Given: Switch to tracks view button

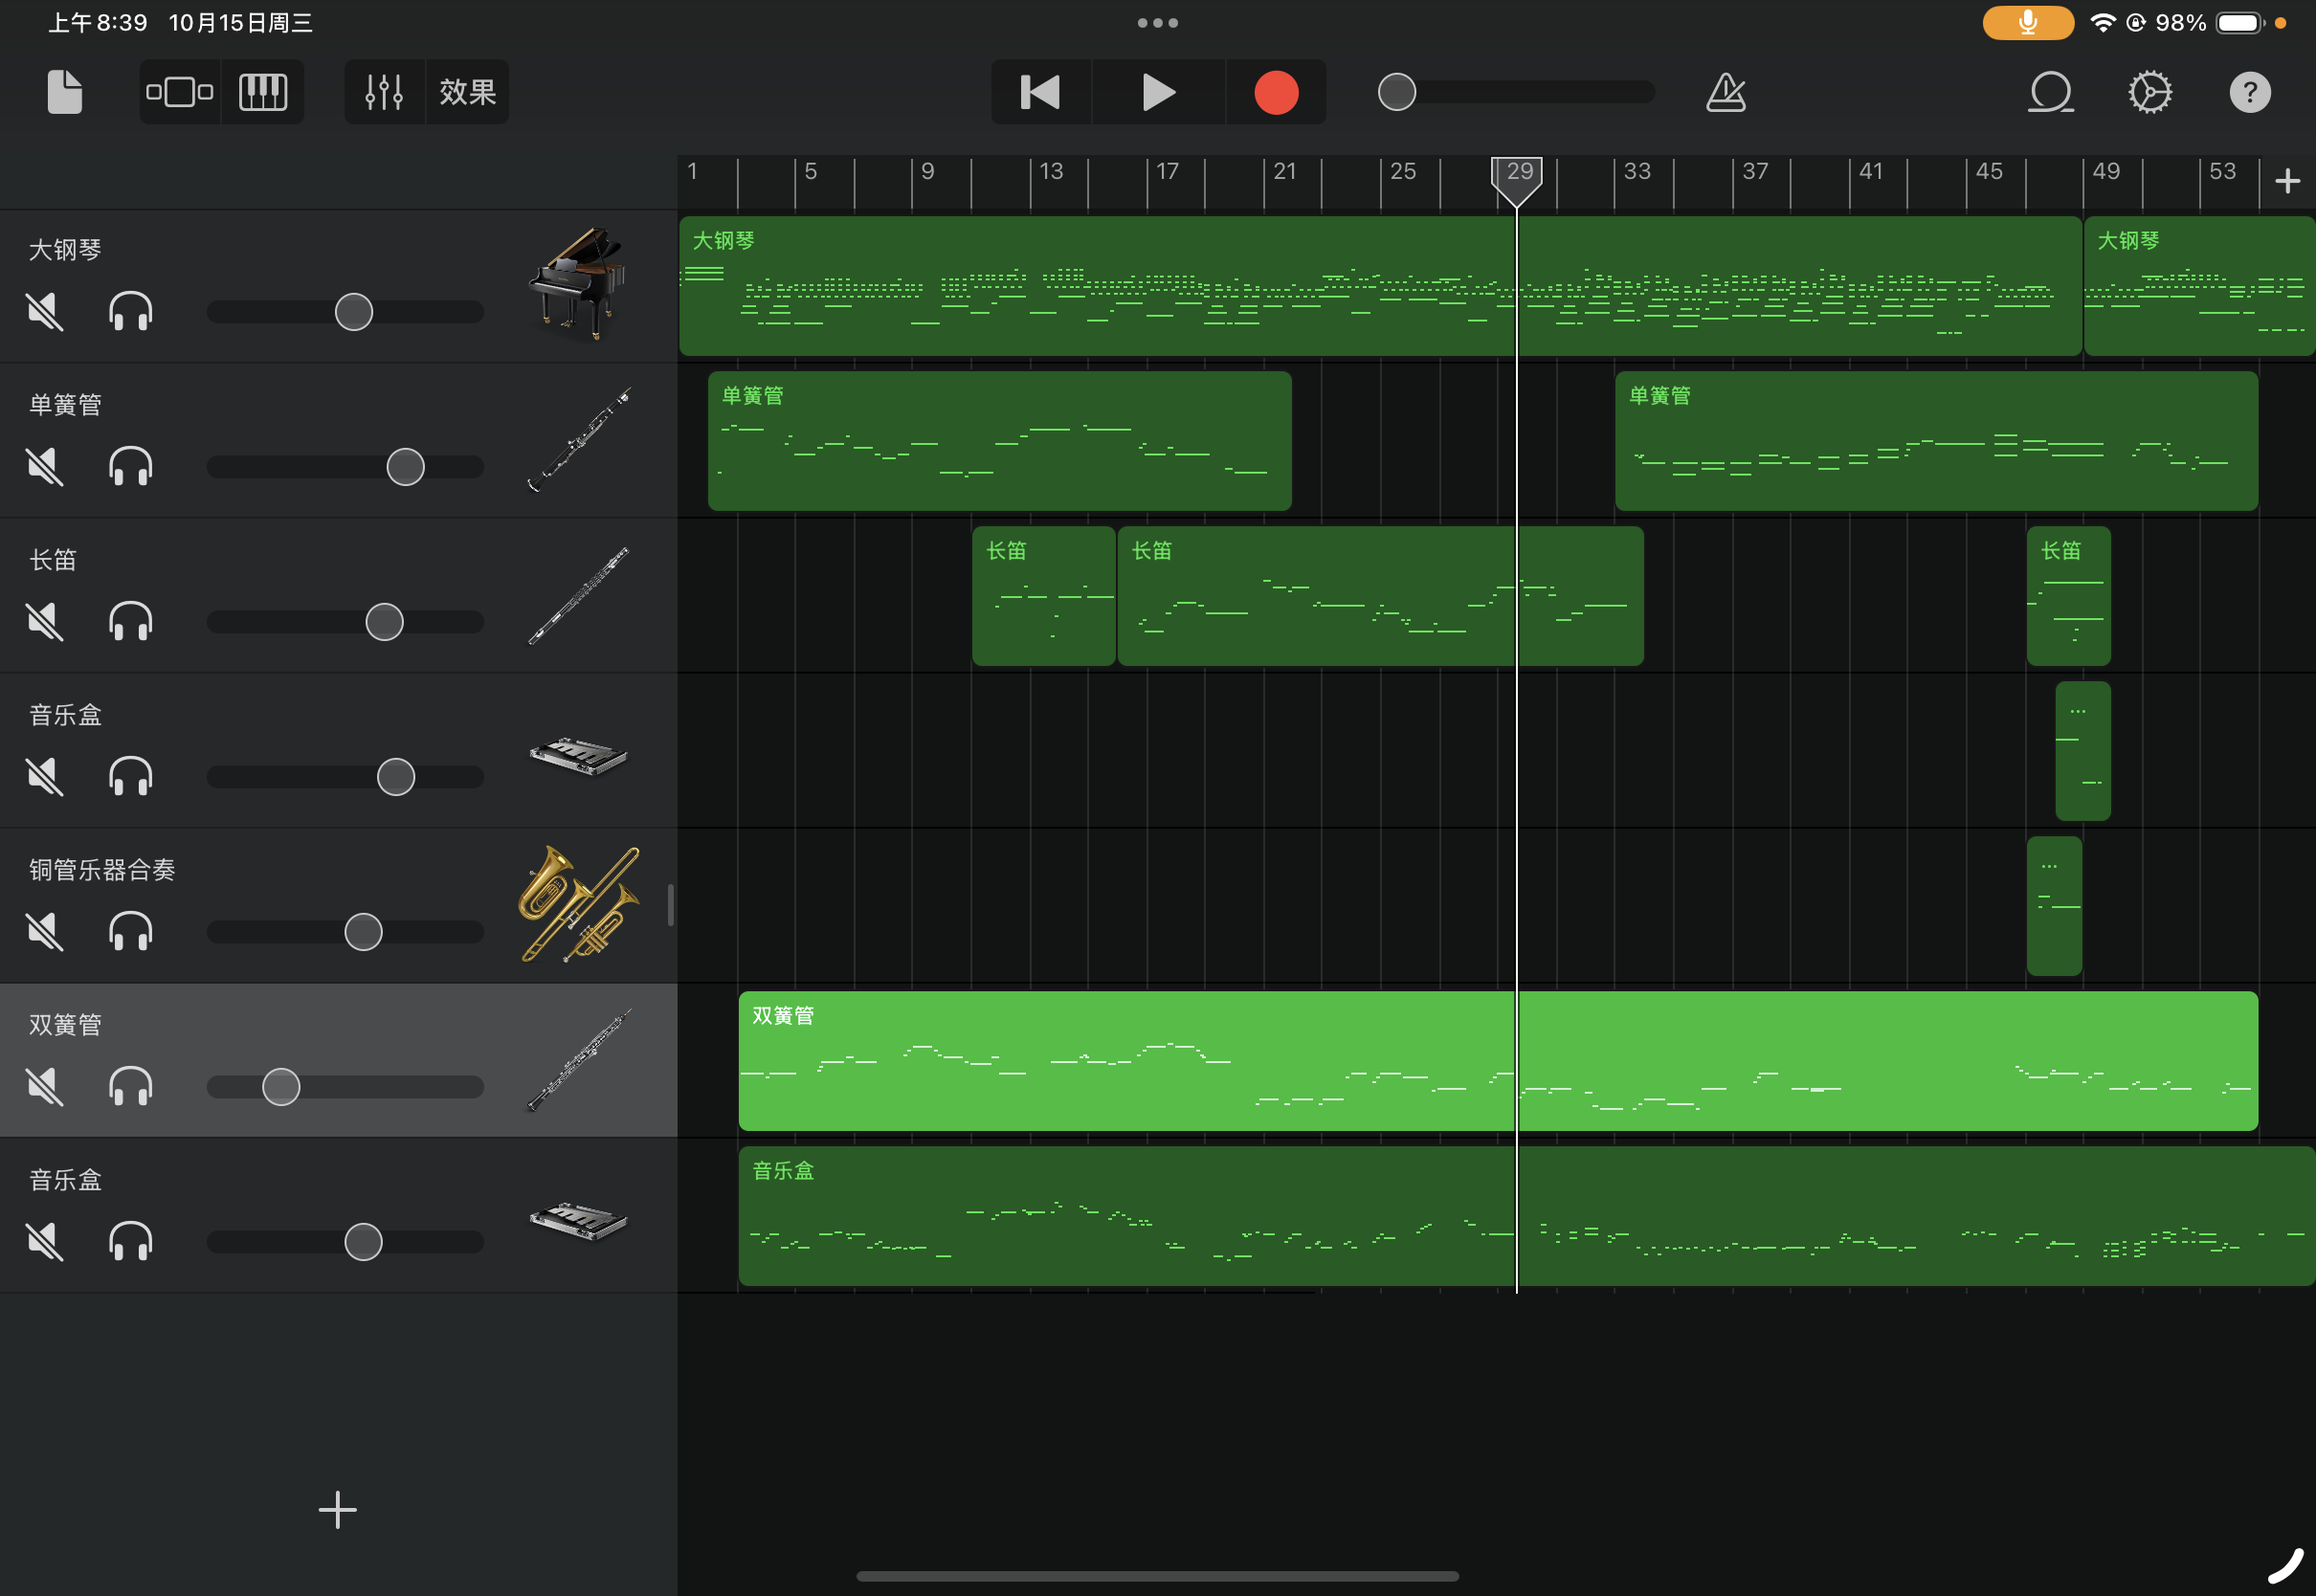Looking at the screenshot, I should click(x=180, y=92).
